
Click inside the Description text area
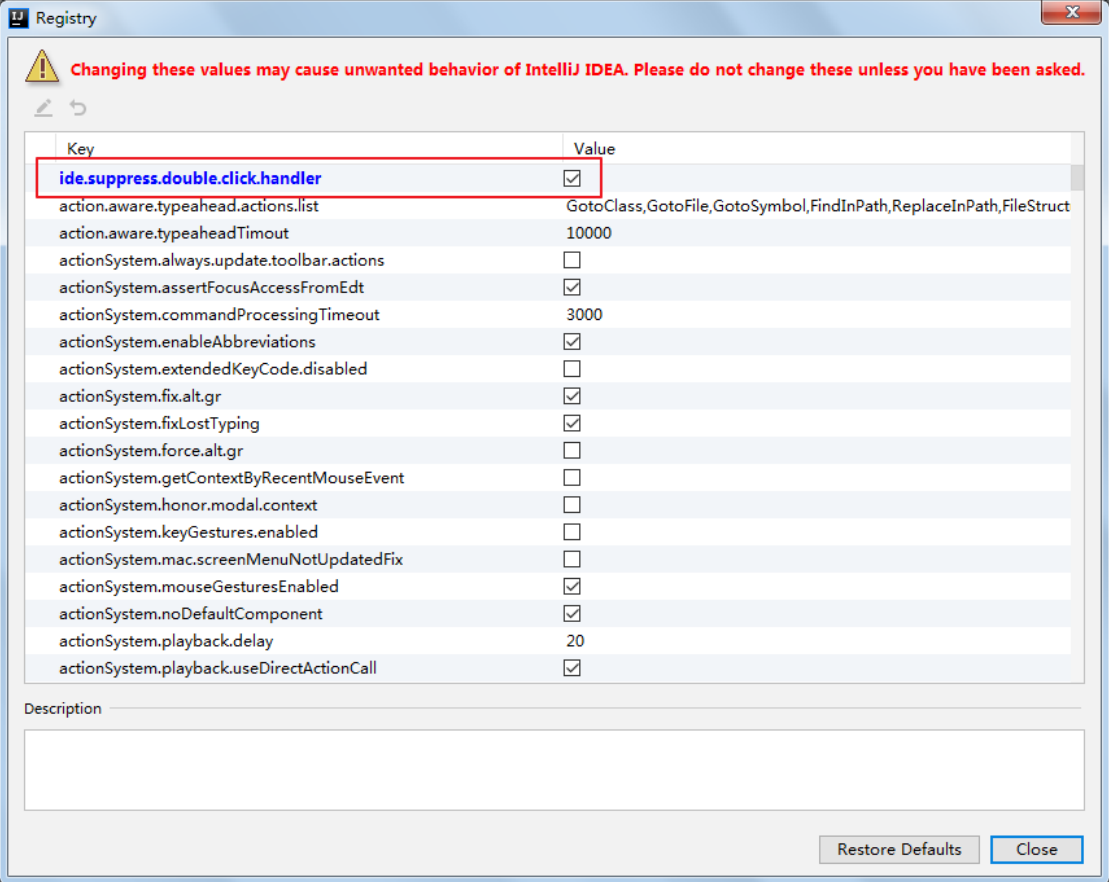point(554,770)
